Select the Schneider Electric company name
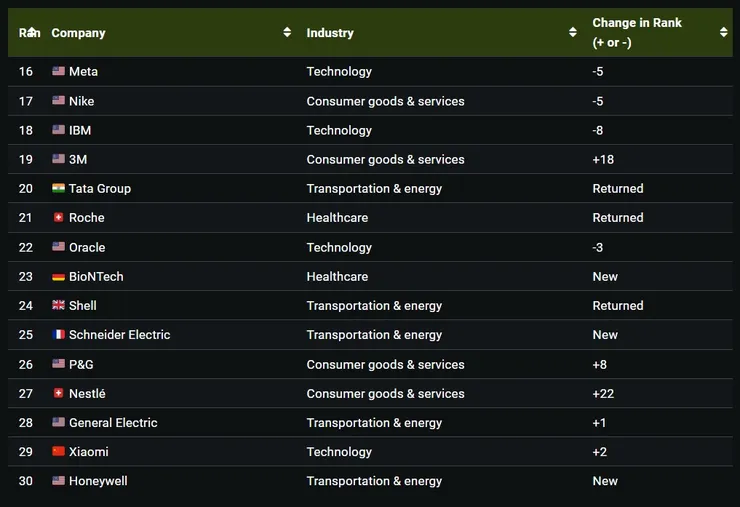 pos(119,335)
